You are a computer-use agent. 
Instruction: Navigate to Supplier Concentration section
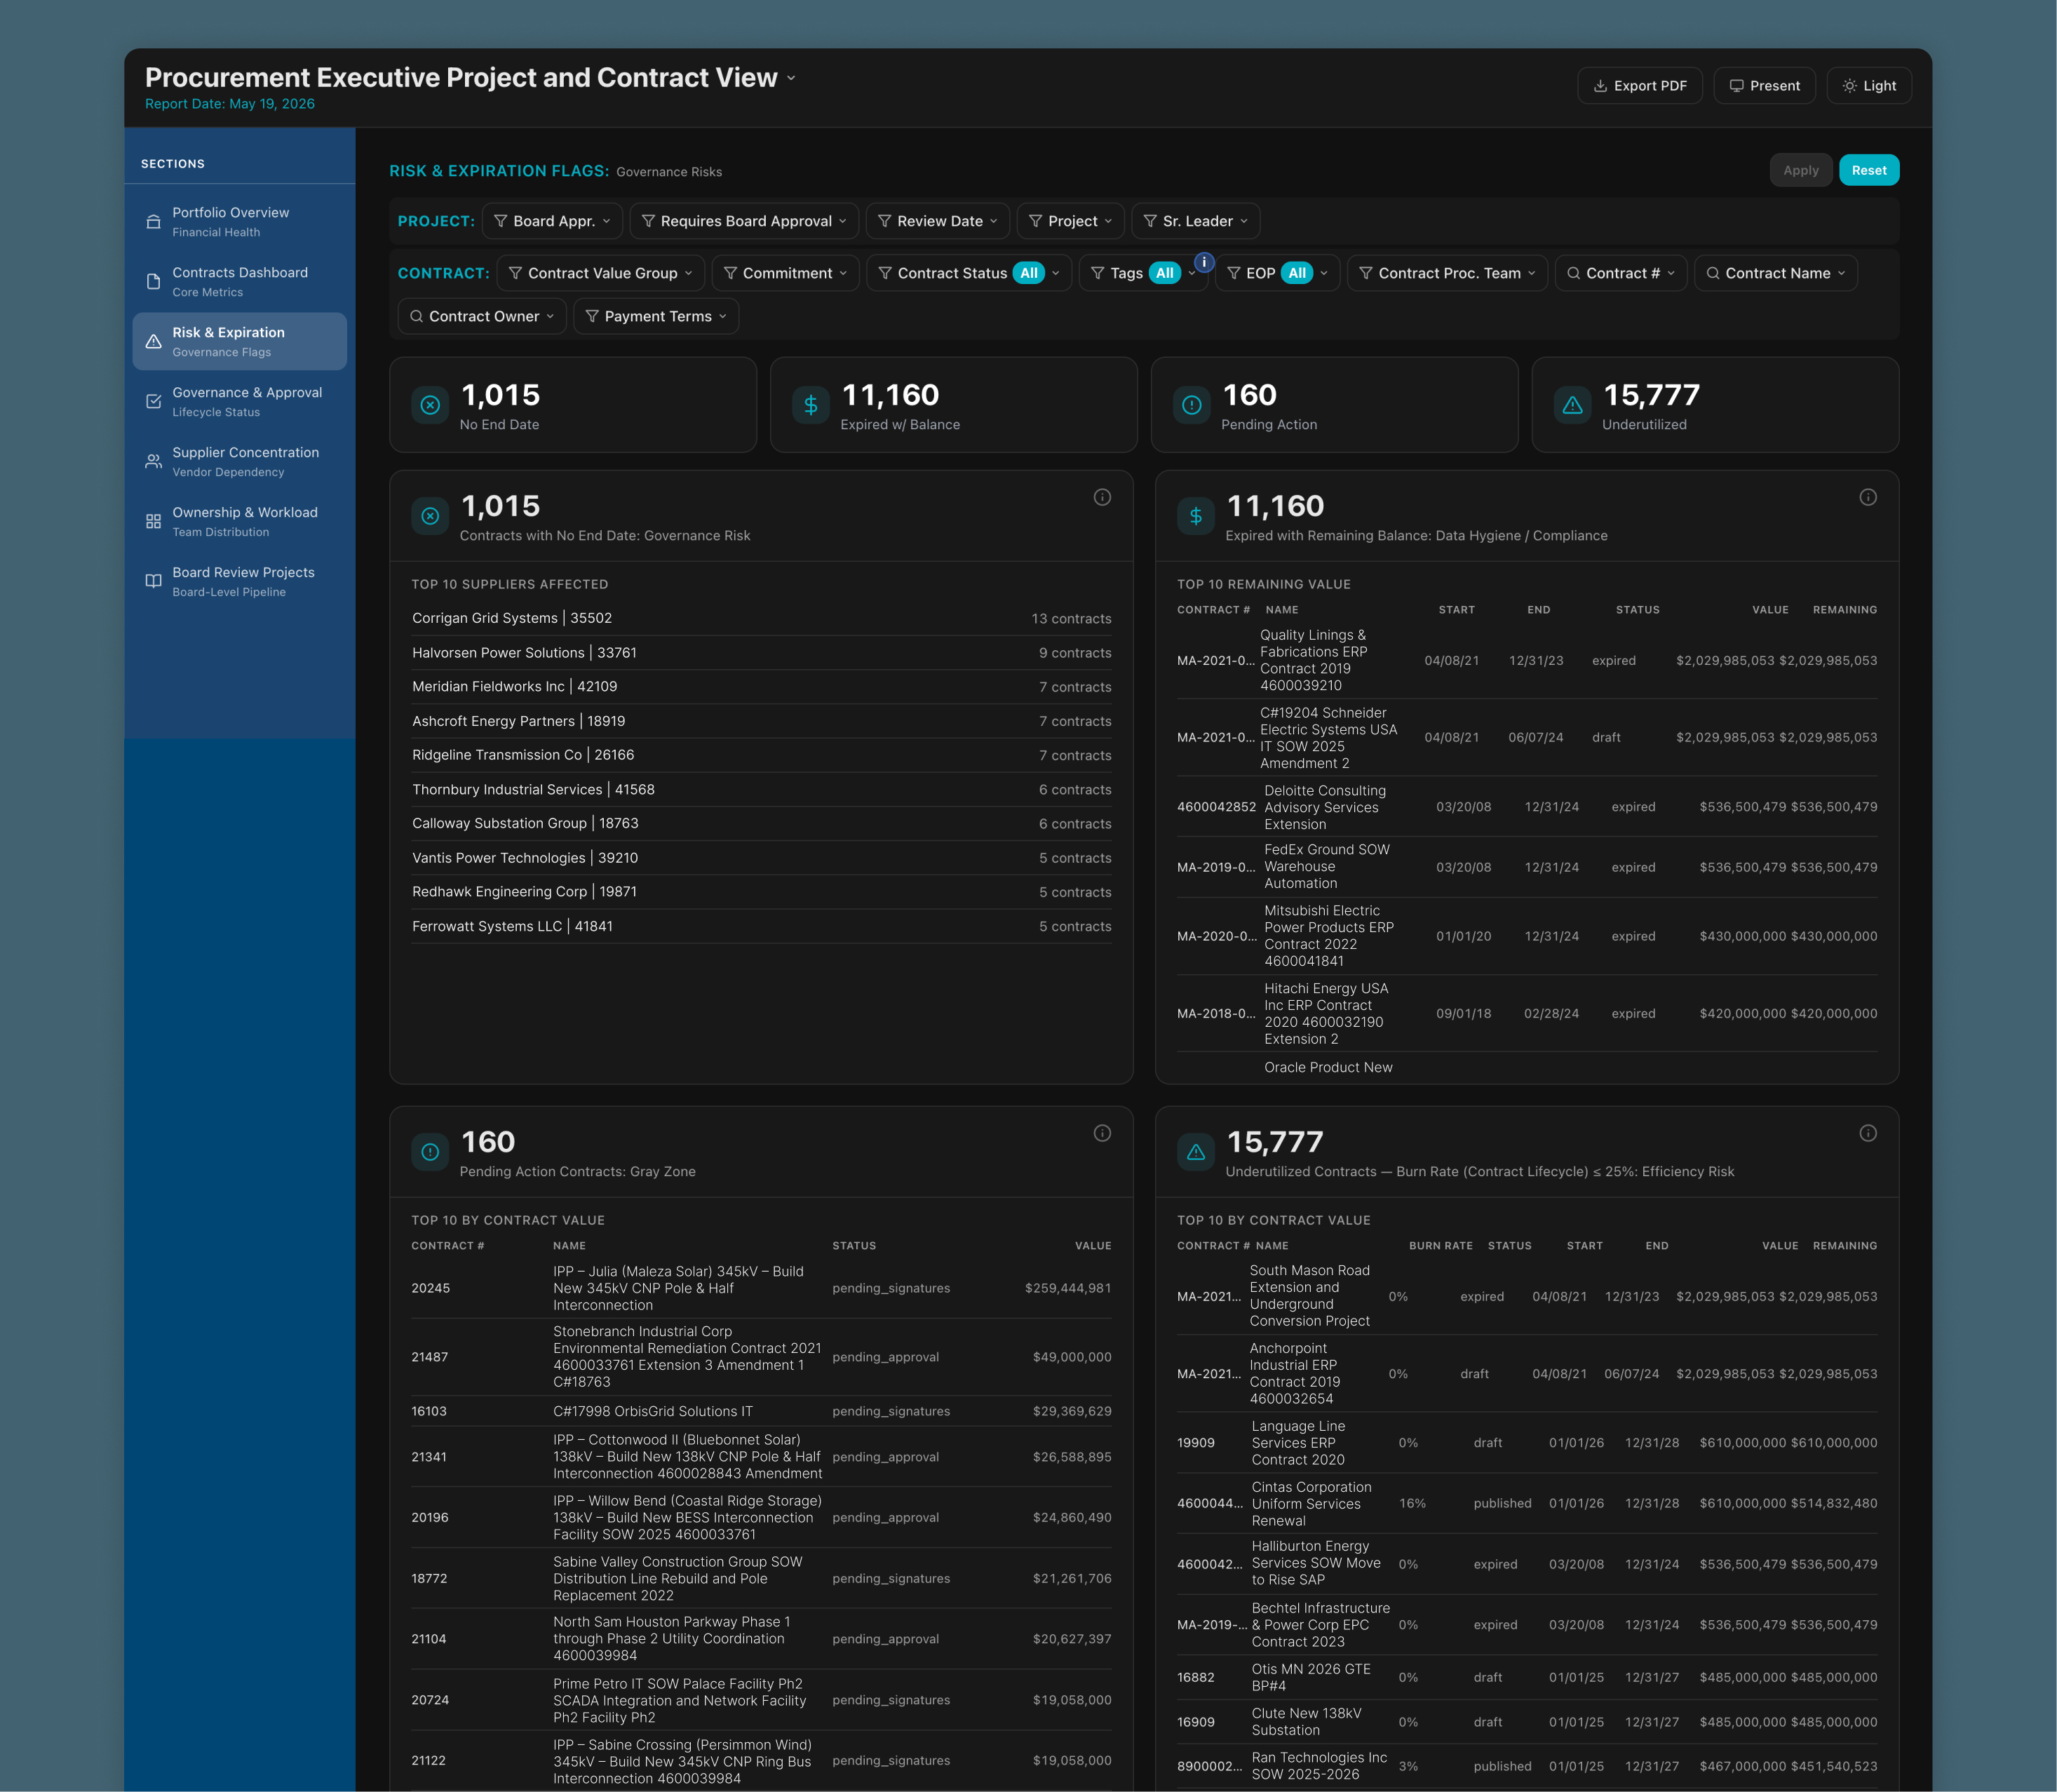pos(240,462)
